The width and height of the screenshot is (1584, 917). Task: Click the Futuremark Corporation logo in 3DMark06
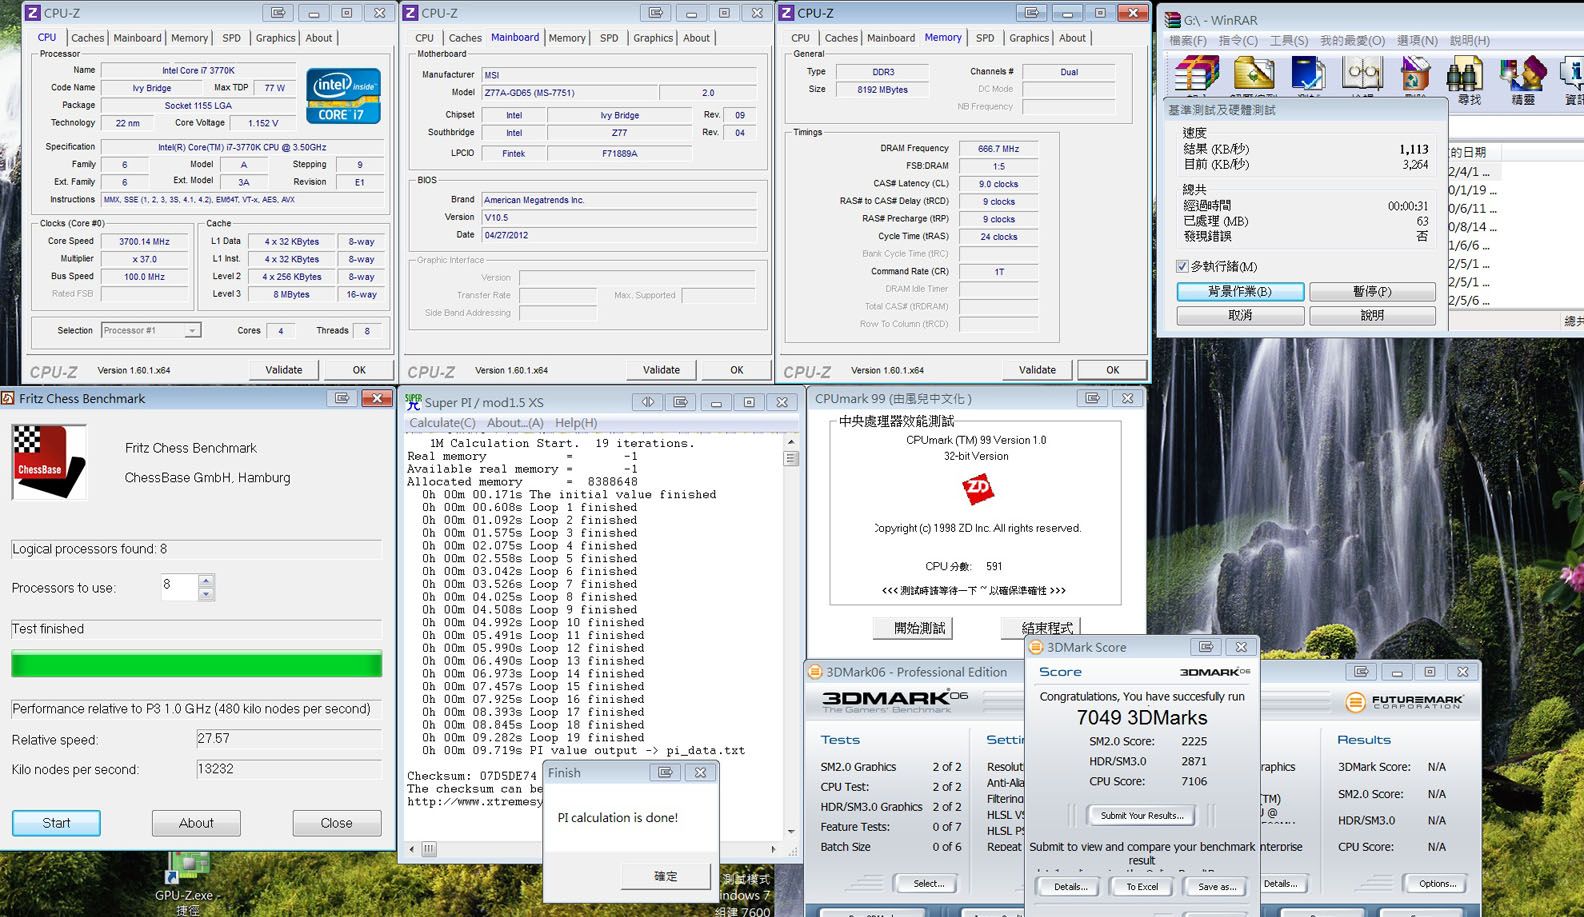[1403, 702]
